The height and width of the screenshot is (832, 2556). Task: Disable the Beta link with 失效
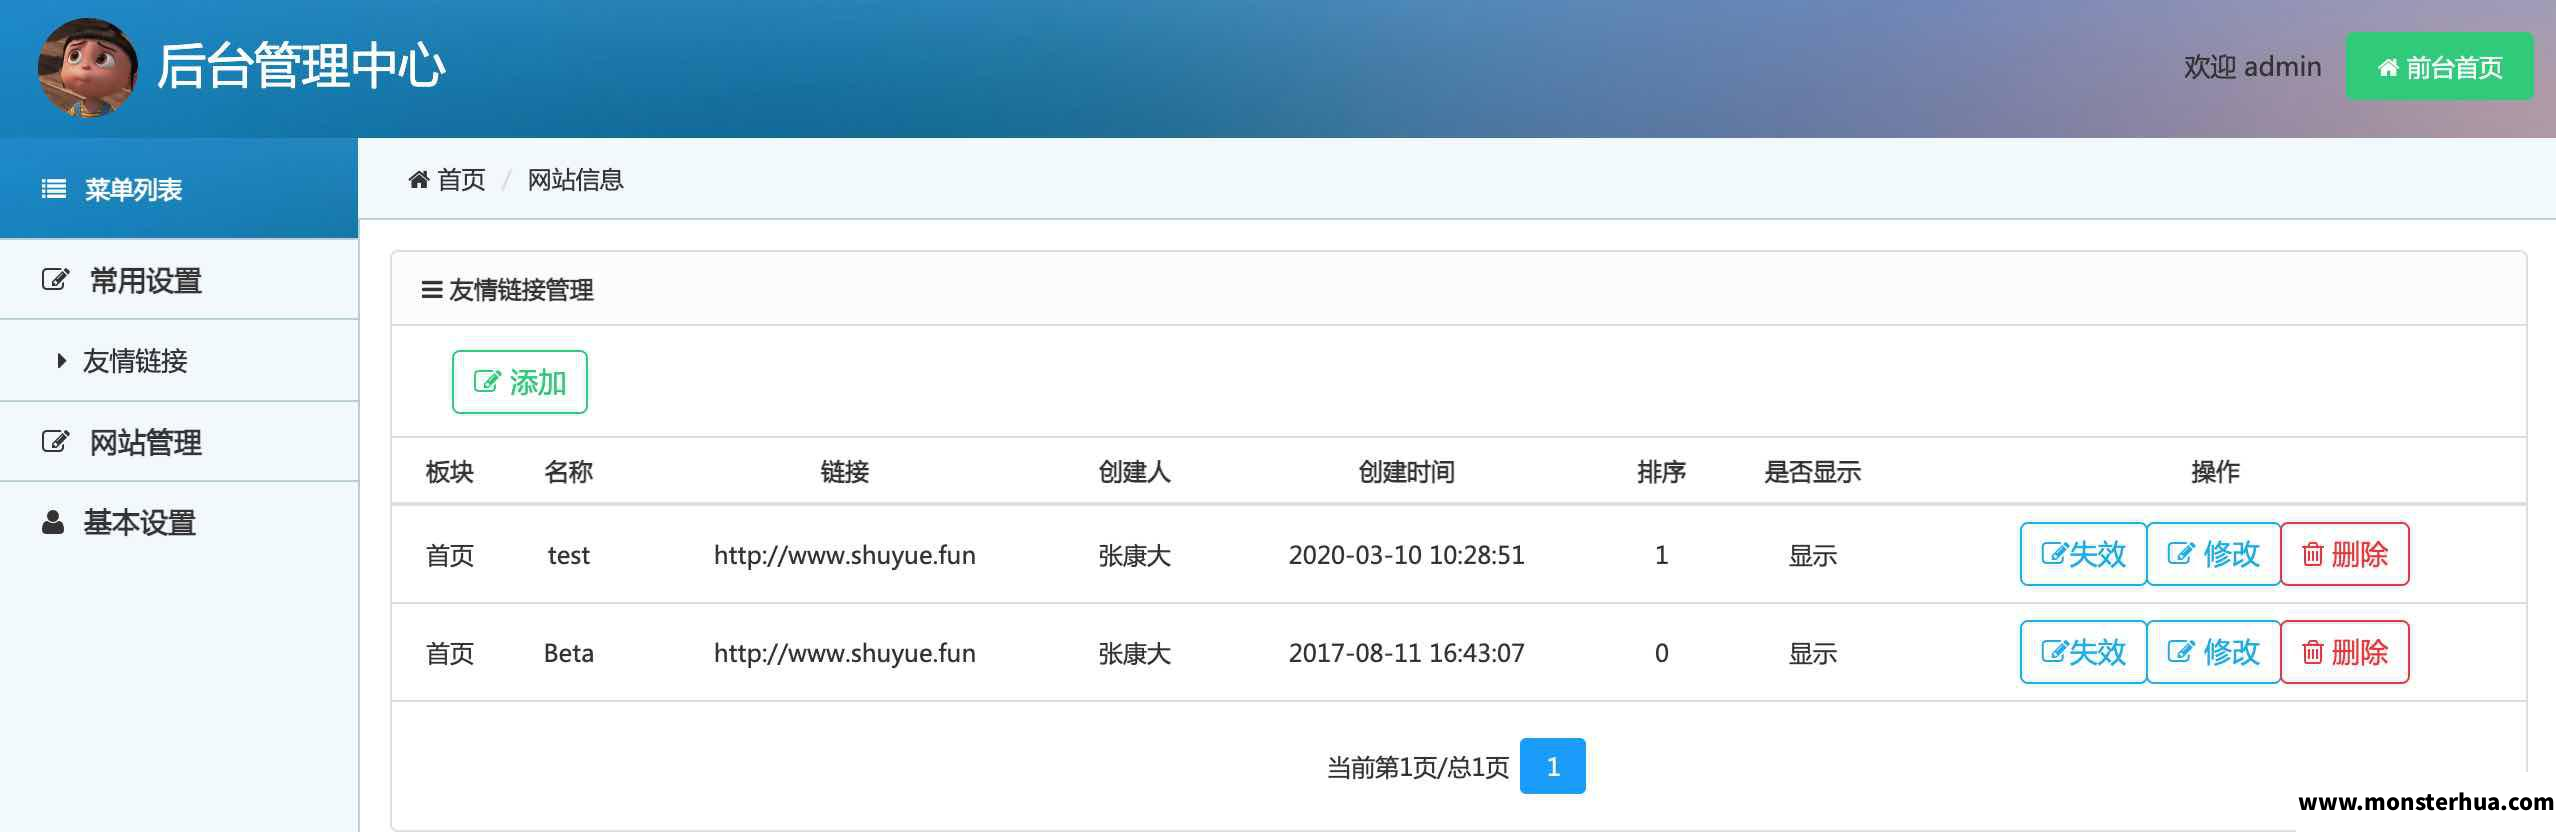point(2083,652)
